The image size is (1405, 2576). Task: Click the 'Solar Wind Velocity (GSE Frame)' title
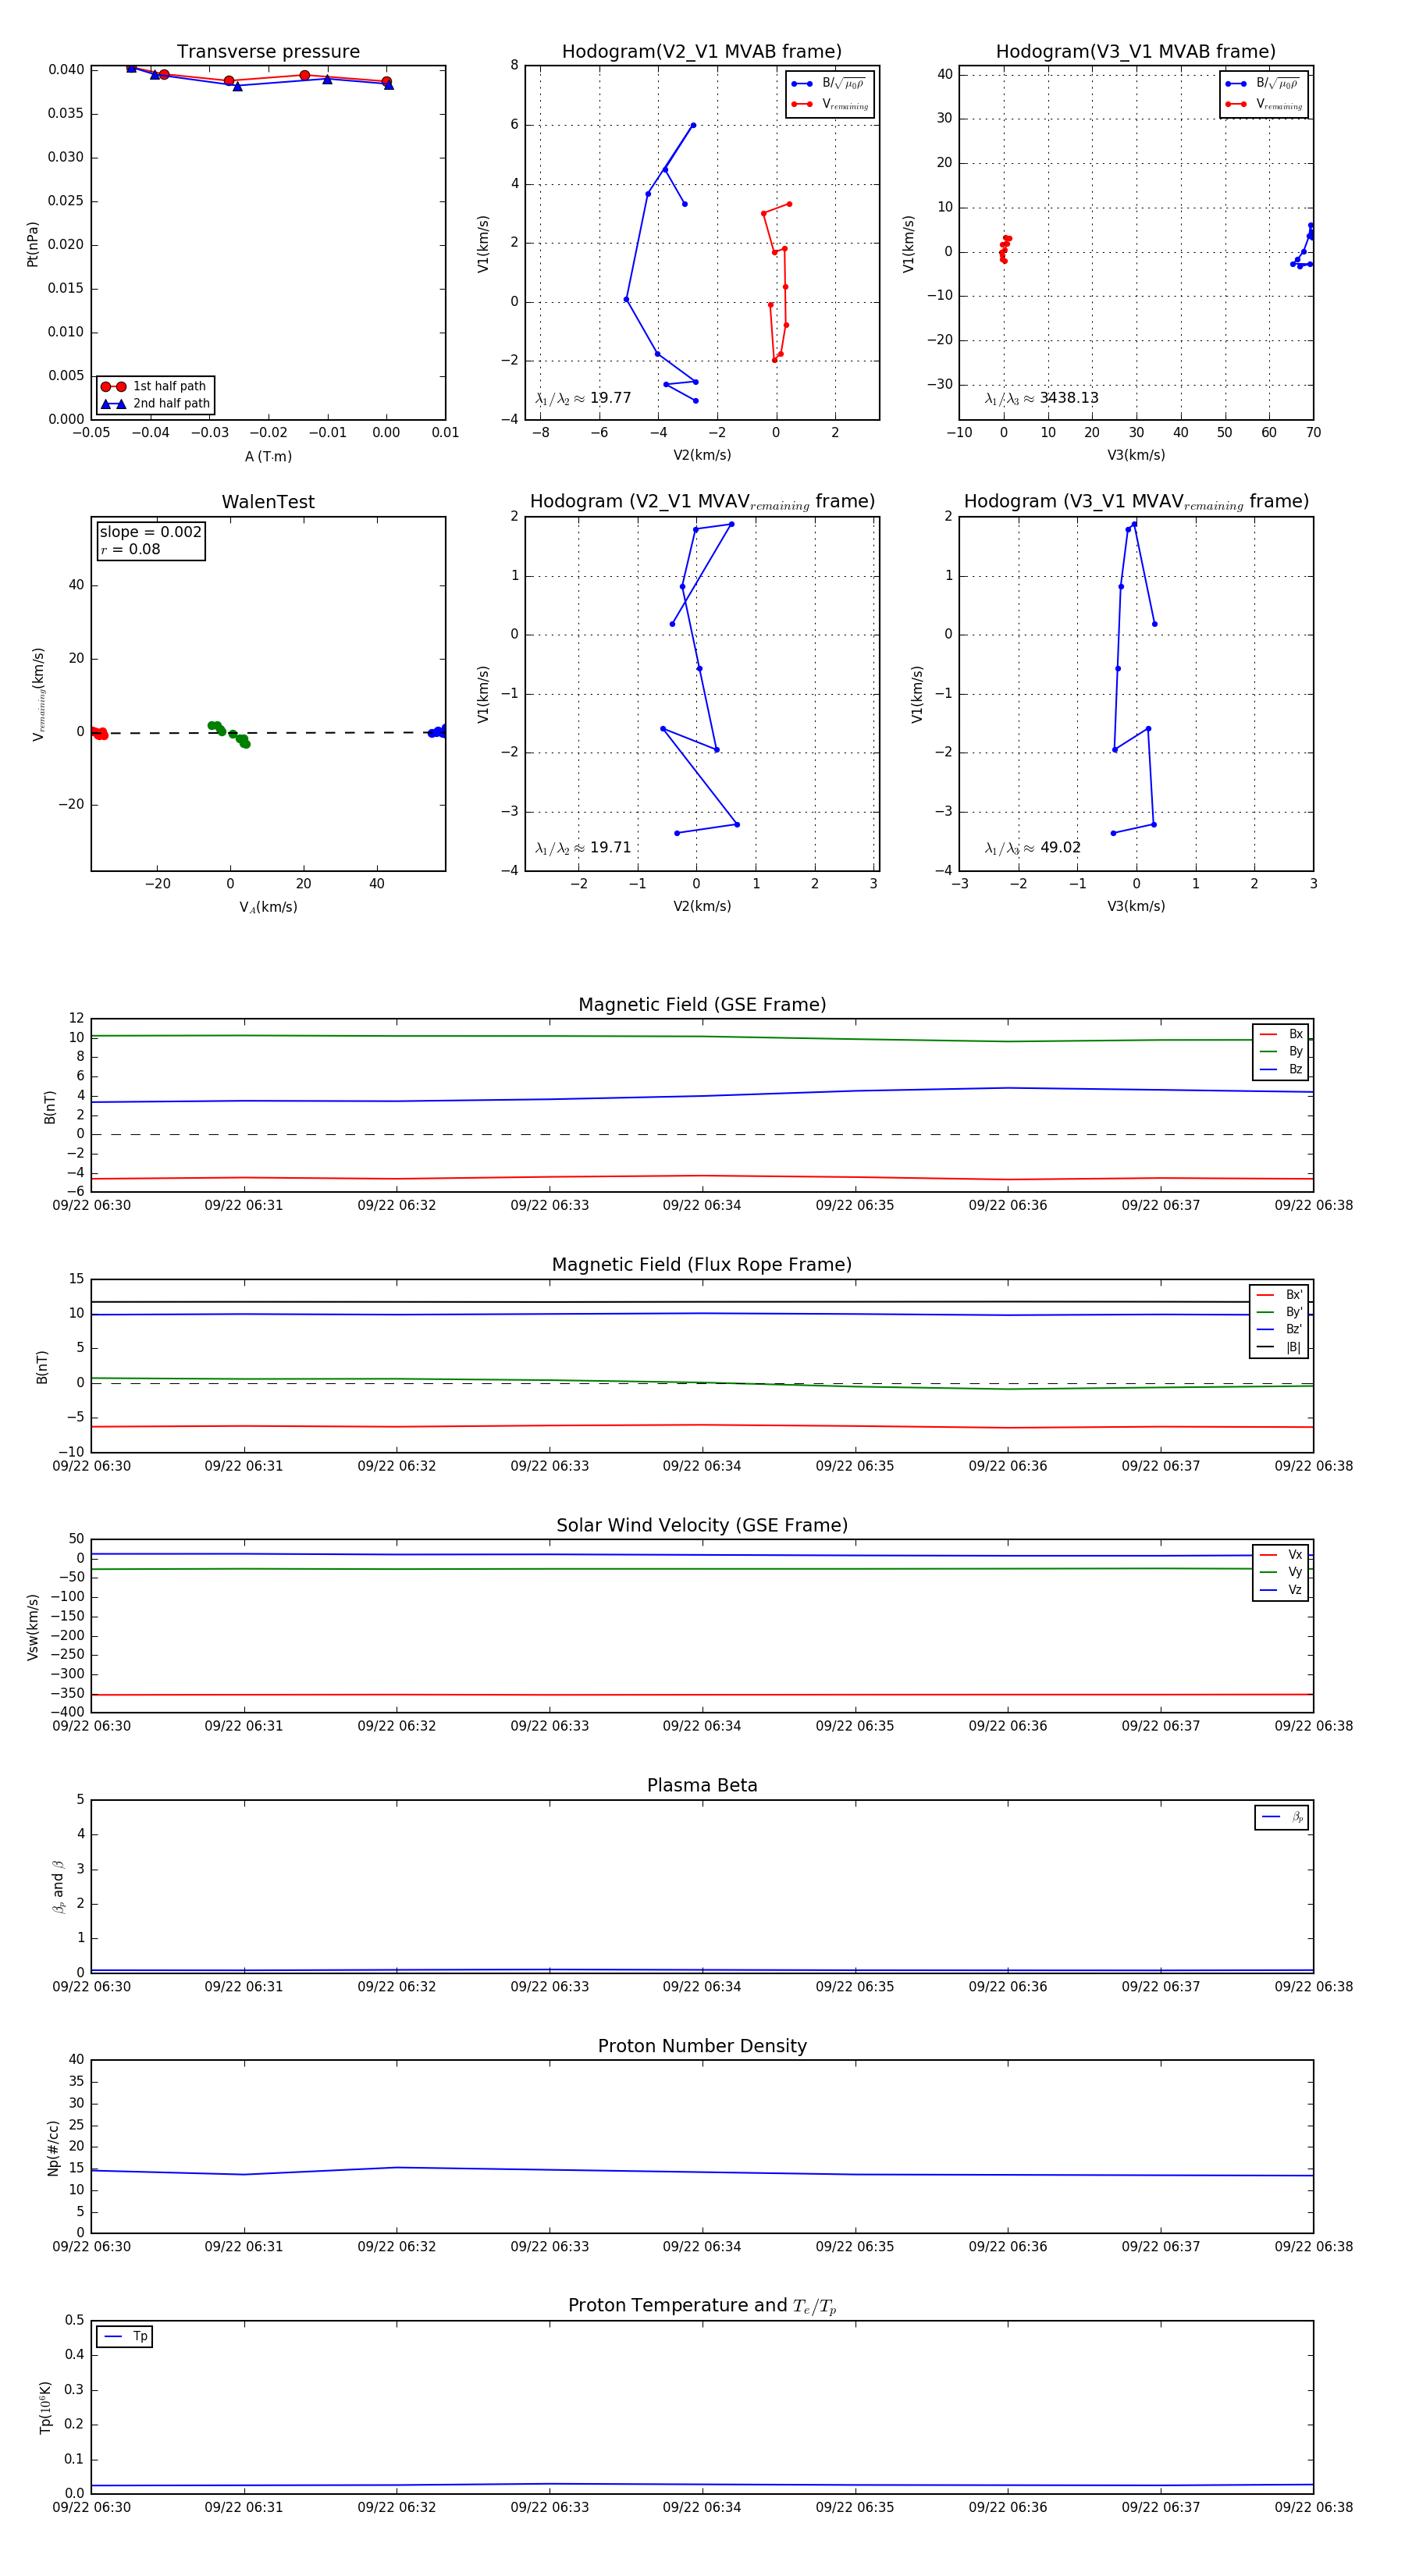[702, 1525]
